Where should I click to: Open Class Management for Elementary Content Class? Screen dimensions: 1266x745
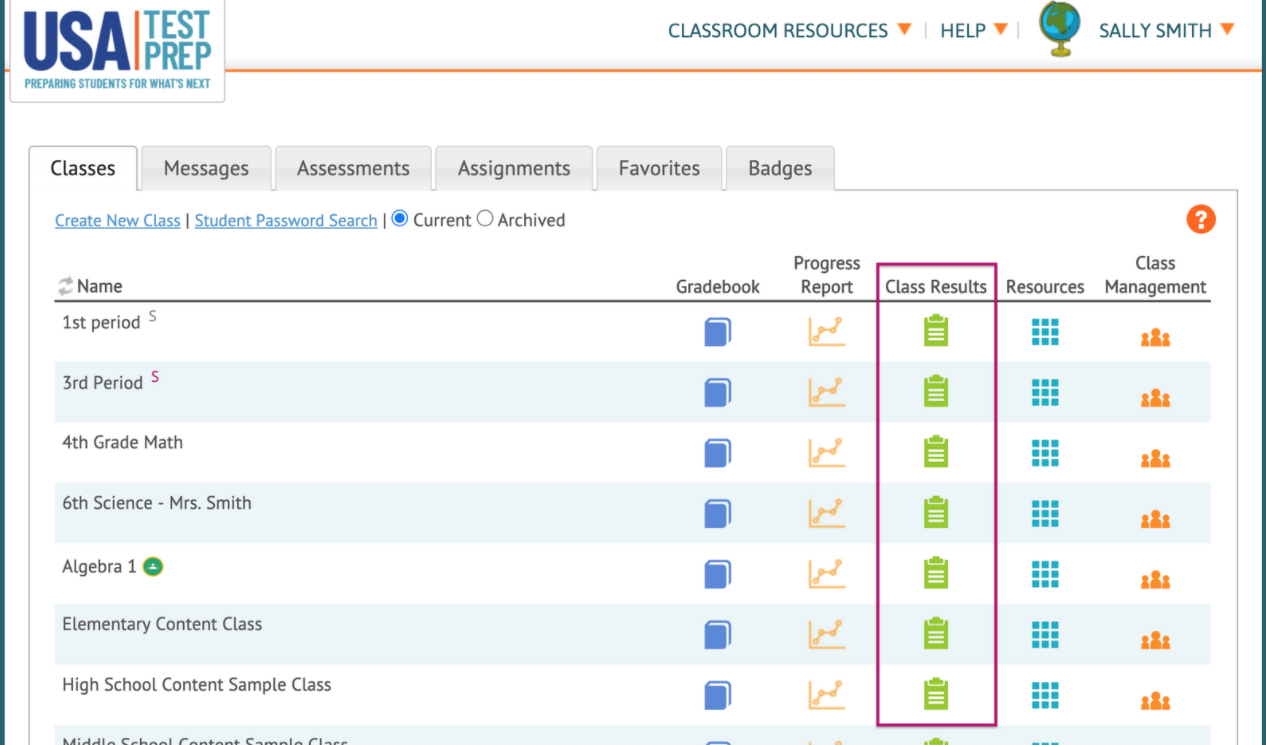(1155, 641)
